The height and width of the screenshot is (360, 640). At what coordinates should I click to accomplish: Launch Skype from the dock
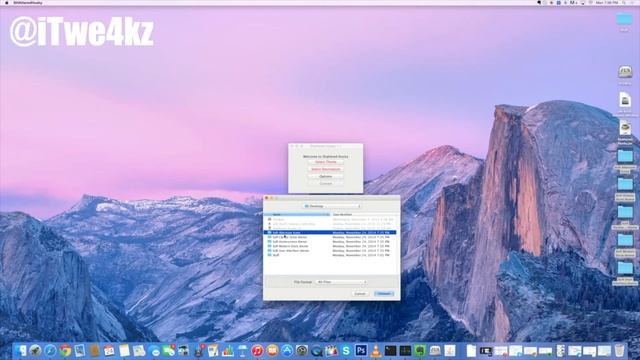[x=346, y=350]
